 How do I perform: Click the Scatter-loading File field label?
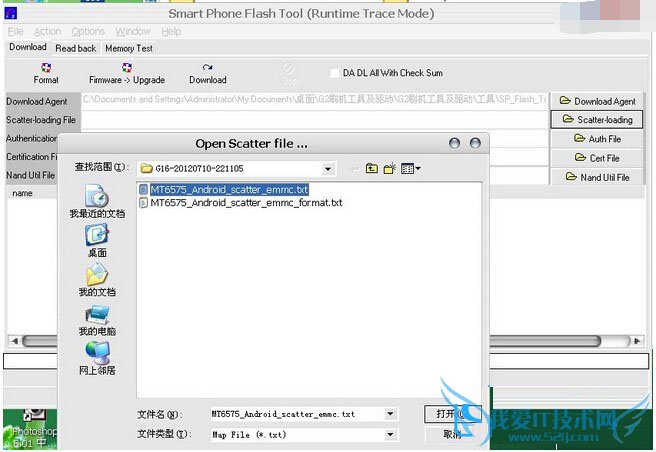pyautogui.click(x=41, y=120)
